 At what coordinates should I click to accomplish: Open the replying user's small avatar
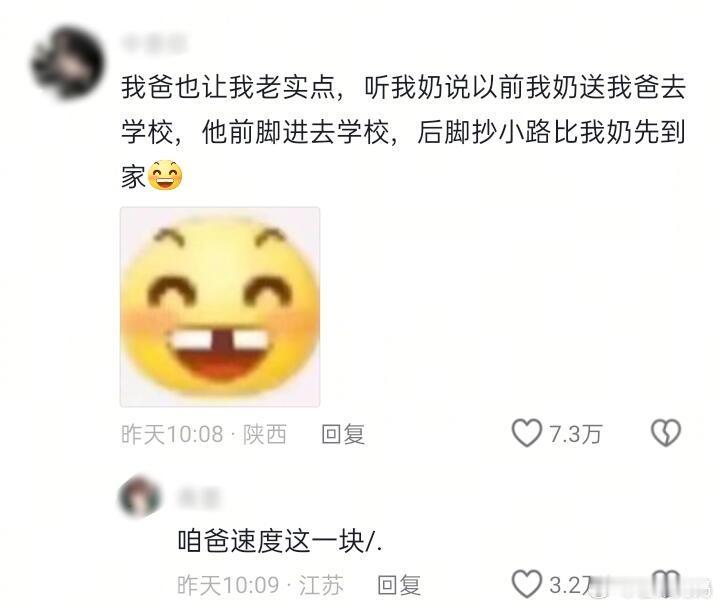pos(140,497)
